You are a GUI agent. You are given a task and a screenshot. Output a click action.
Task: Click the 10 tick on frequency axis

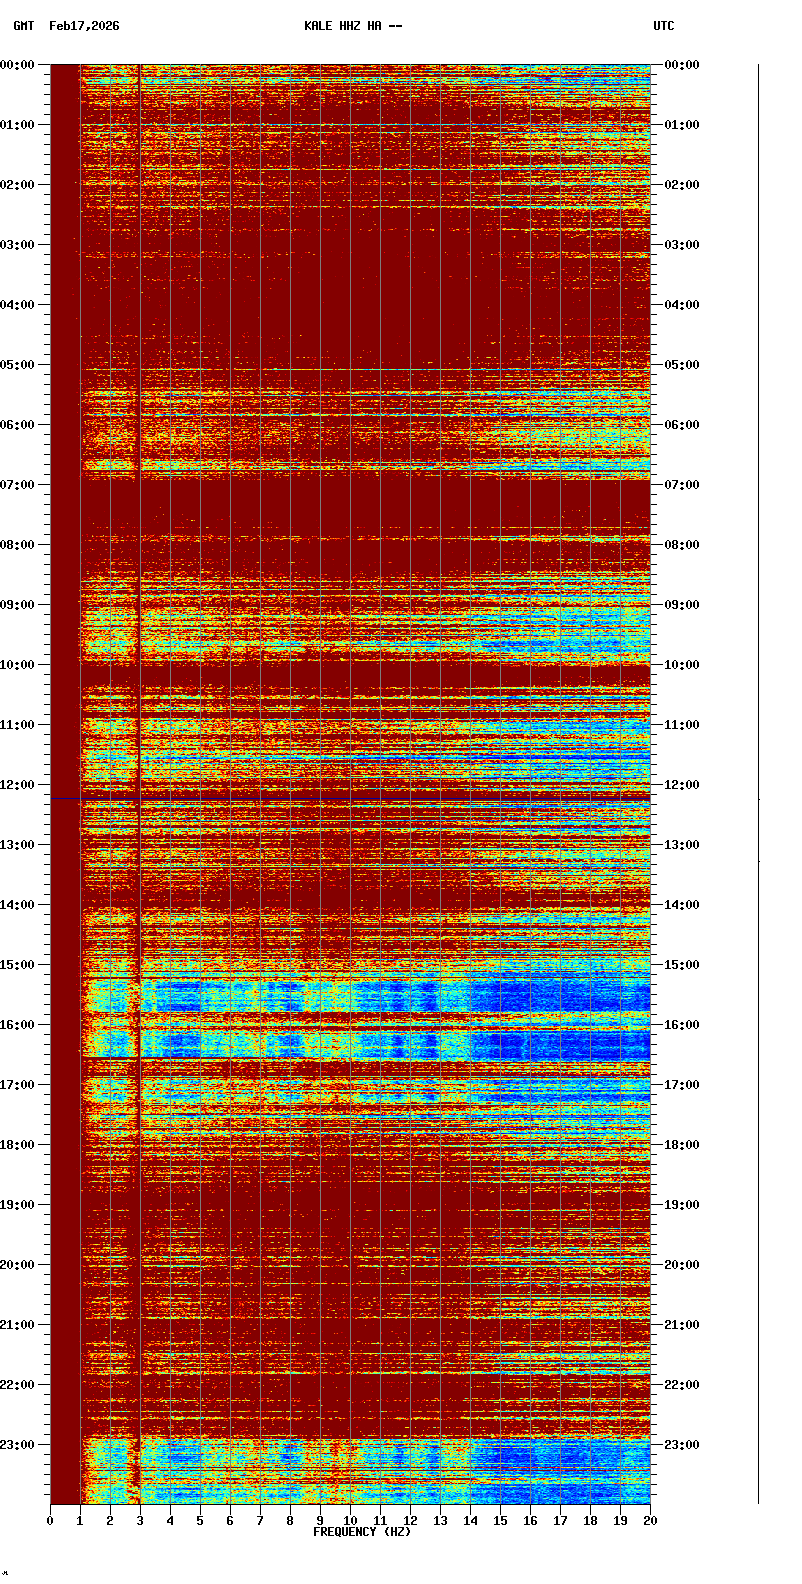tap(350, 1521)
